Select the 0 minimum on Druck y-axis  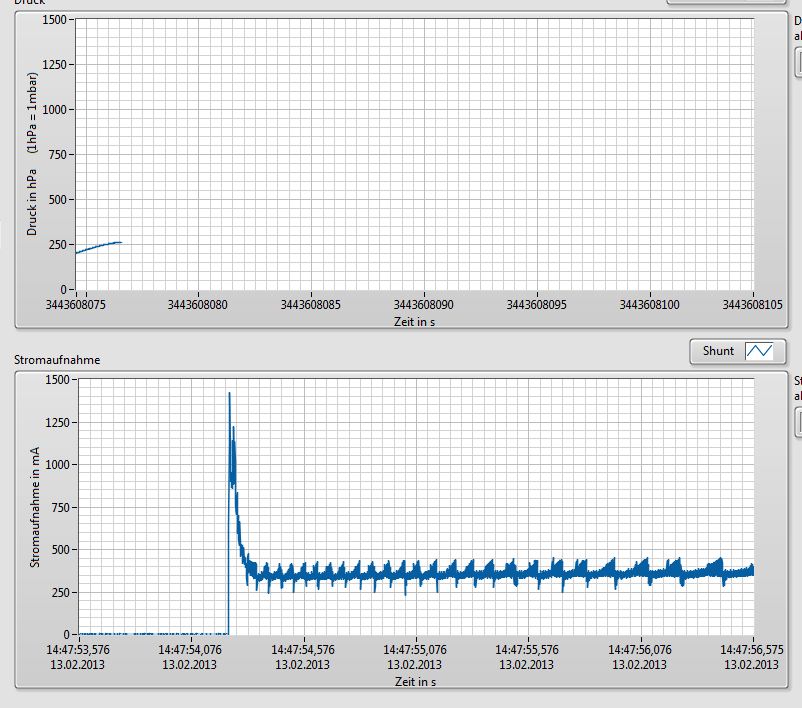pos(63,290)
